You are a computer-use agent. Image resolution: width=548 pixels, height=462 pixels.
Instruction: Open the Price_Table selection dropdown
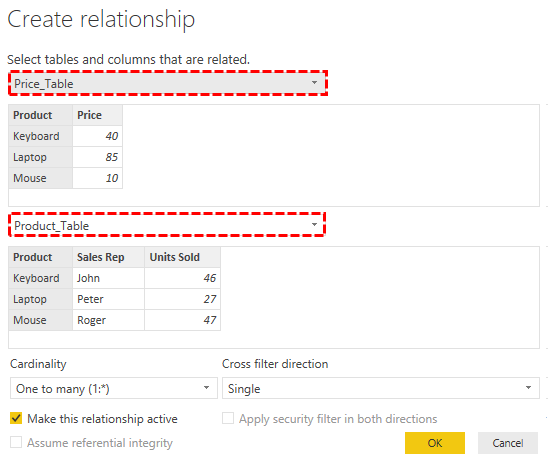[x=168, y=83]
